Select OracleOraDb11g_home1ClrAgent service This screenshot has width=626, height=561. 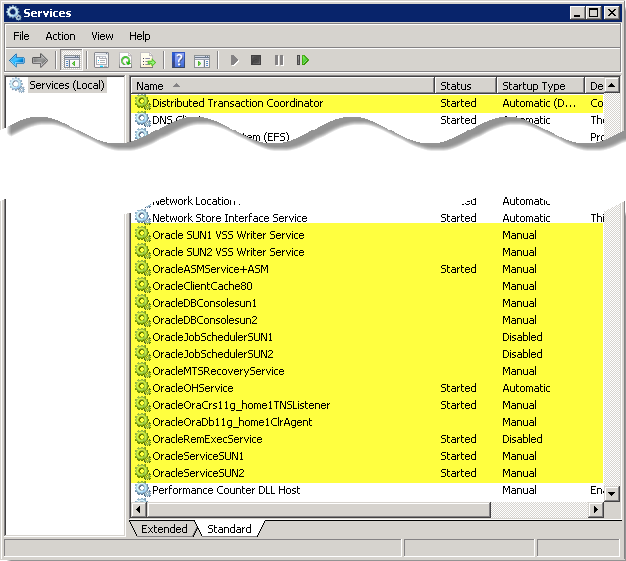(367, 422)
